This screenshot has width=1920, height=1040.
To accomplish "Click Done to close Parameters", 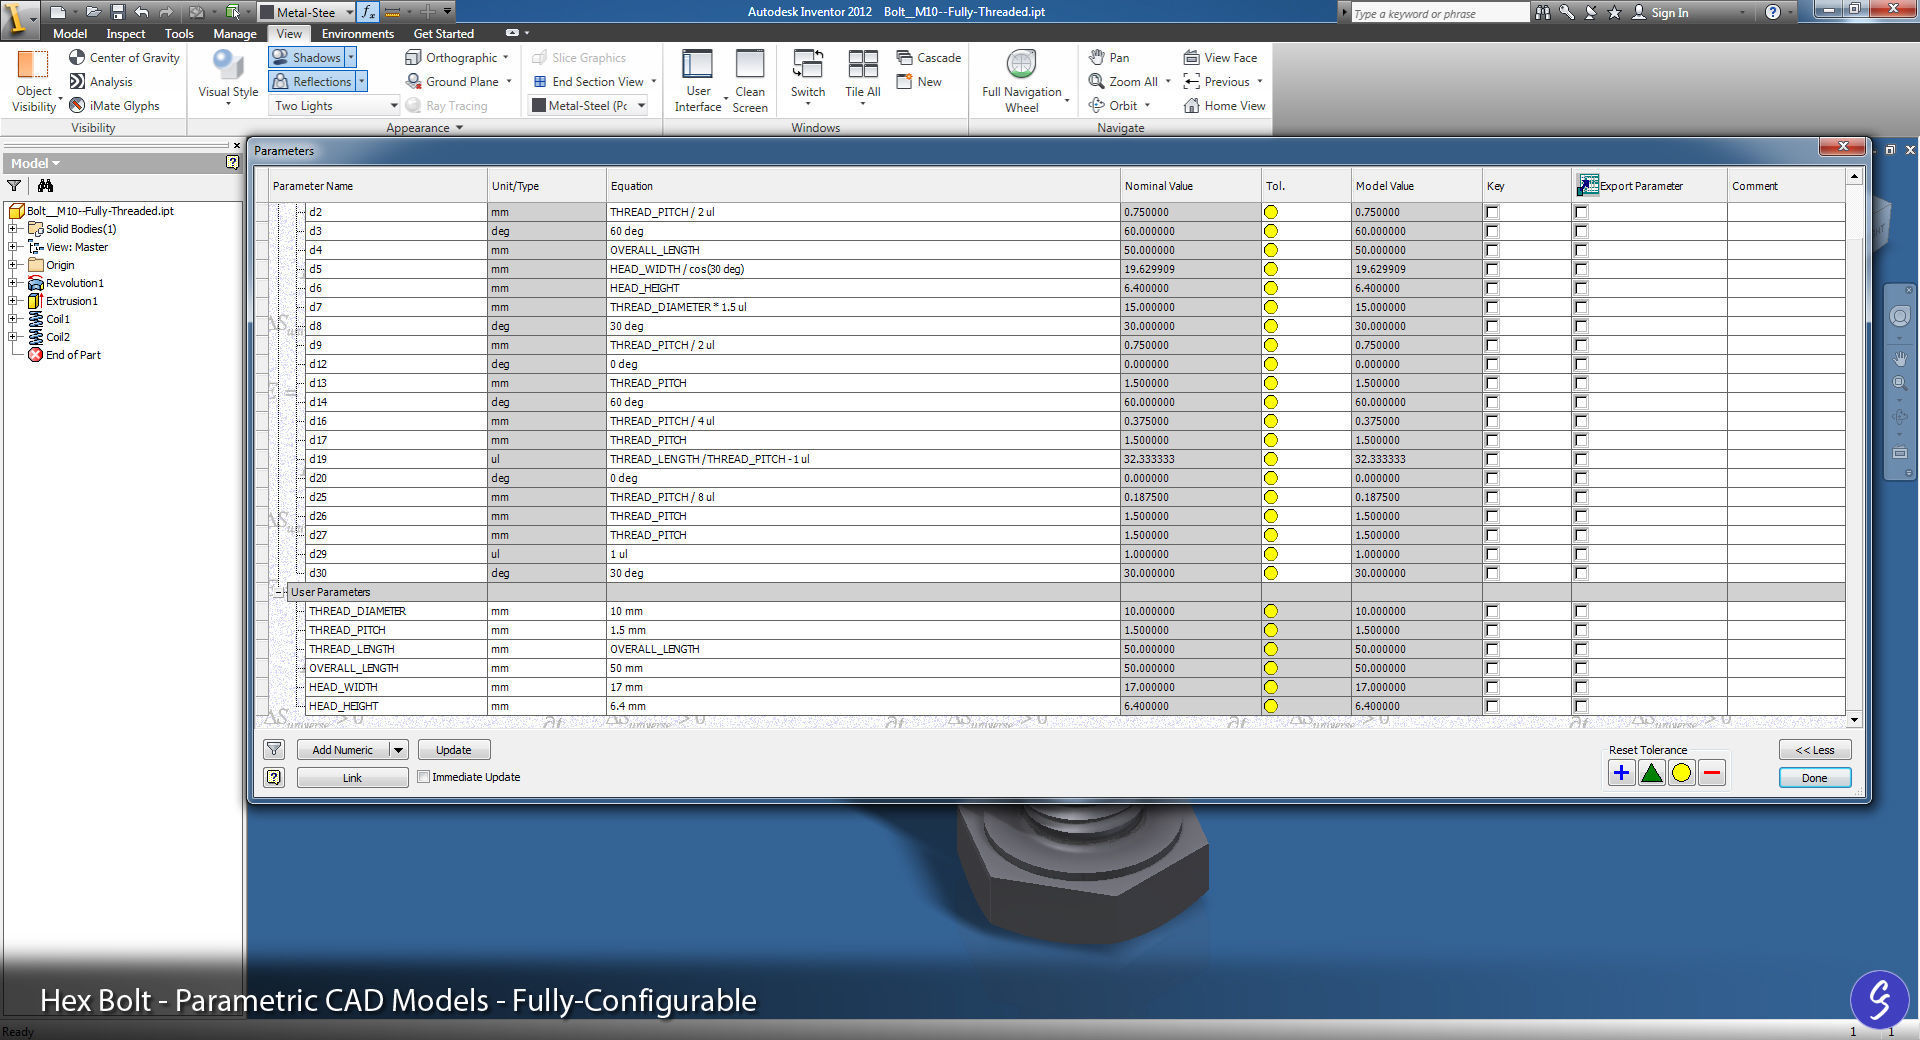I will click(x=1814, y=777).
